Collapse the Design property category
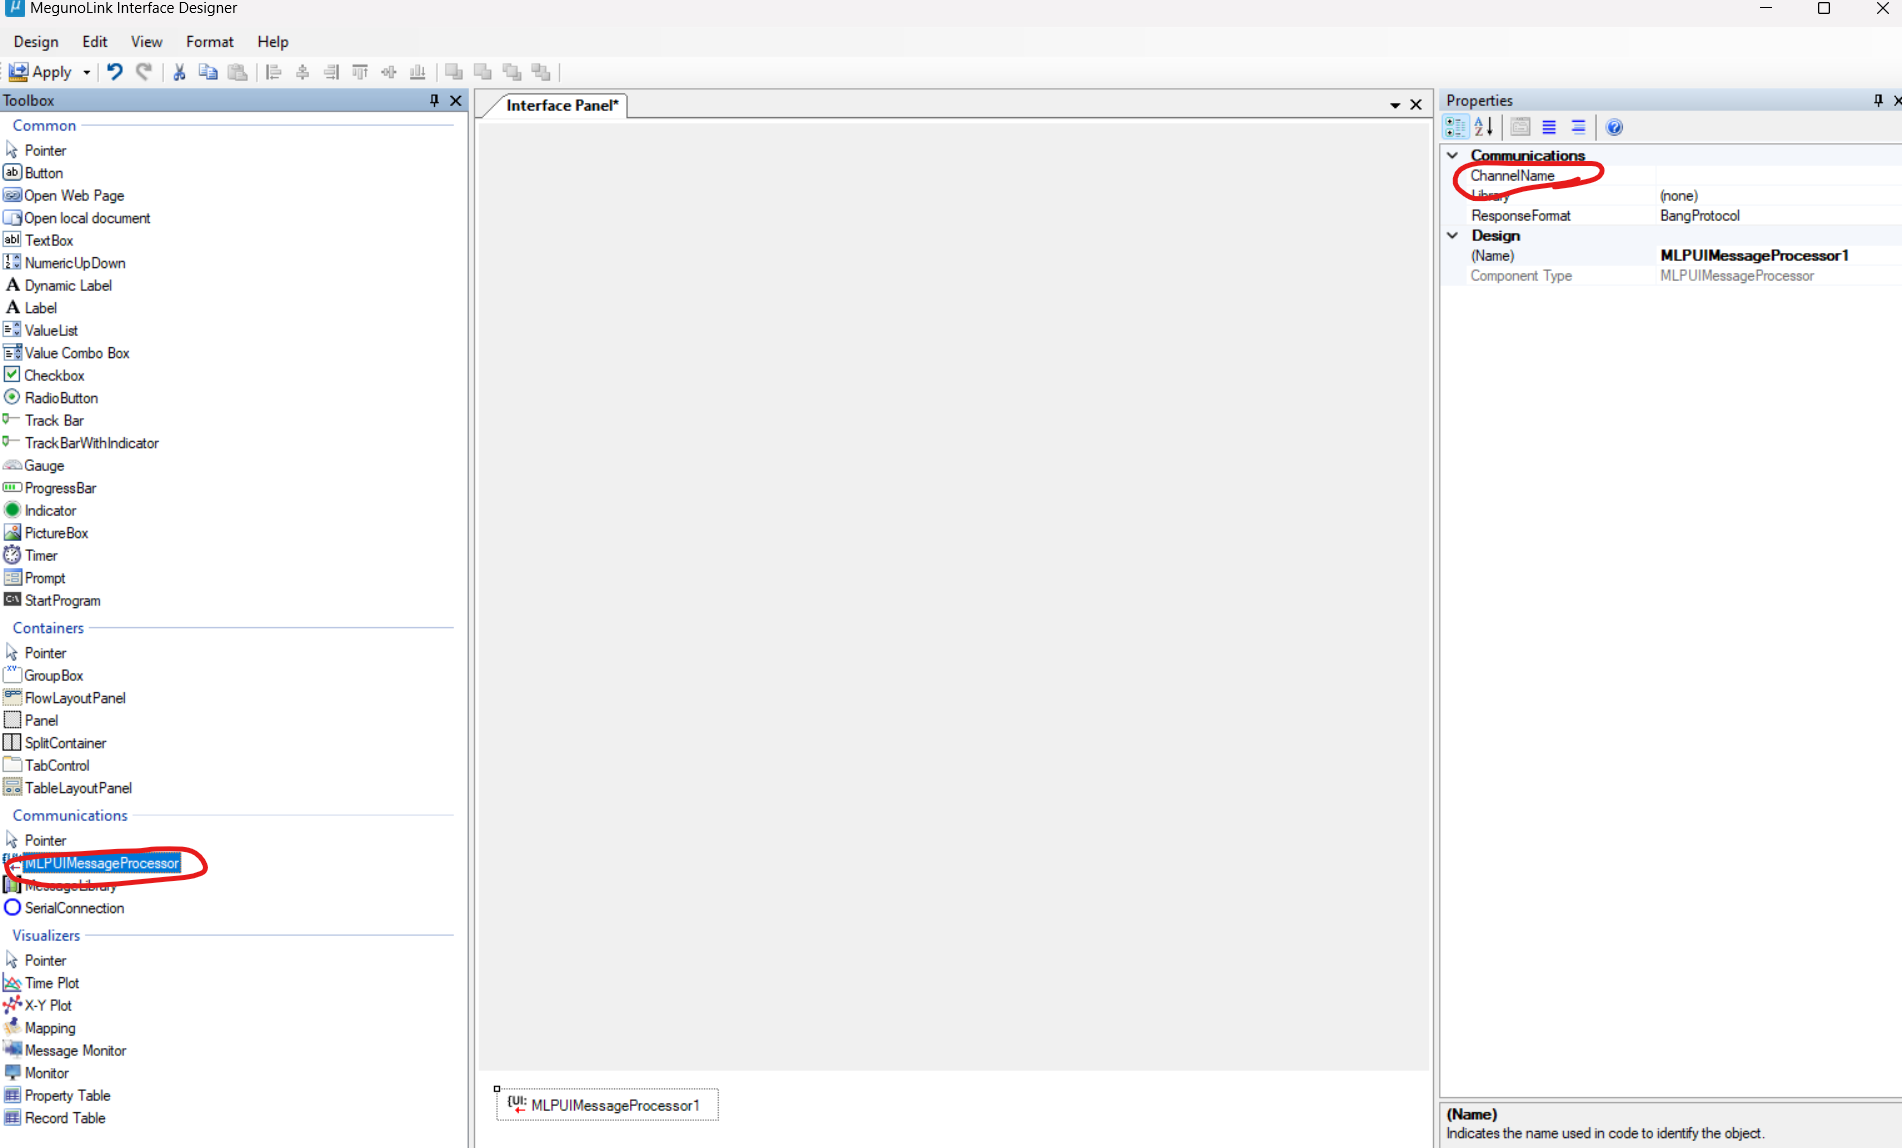 coord(1453,235)
